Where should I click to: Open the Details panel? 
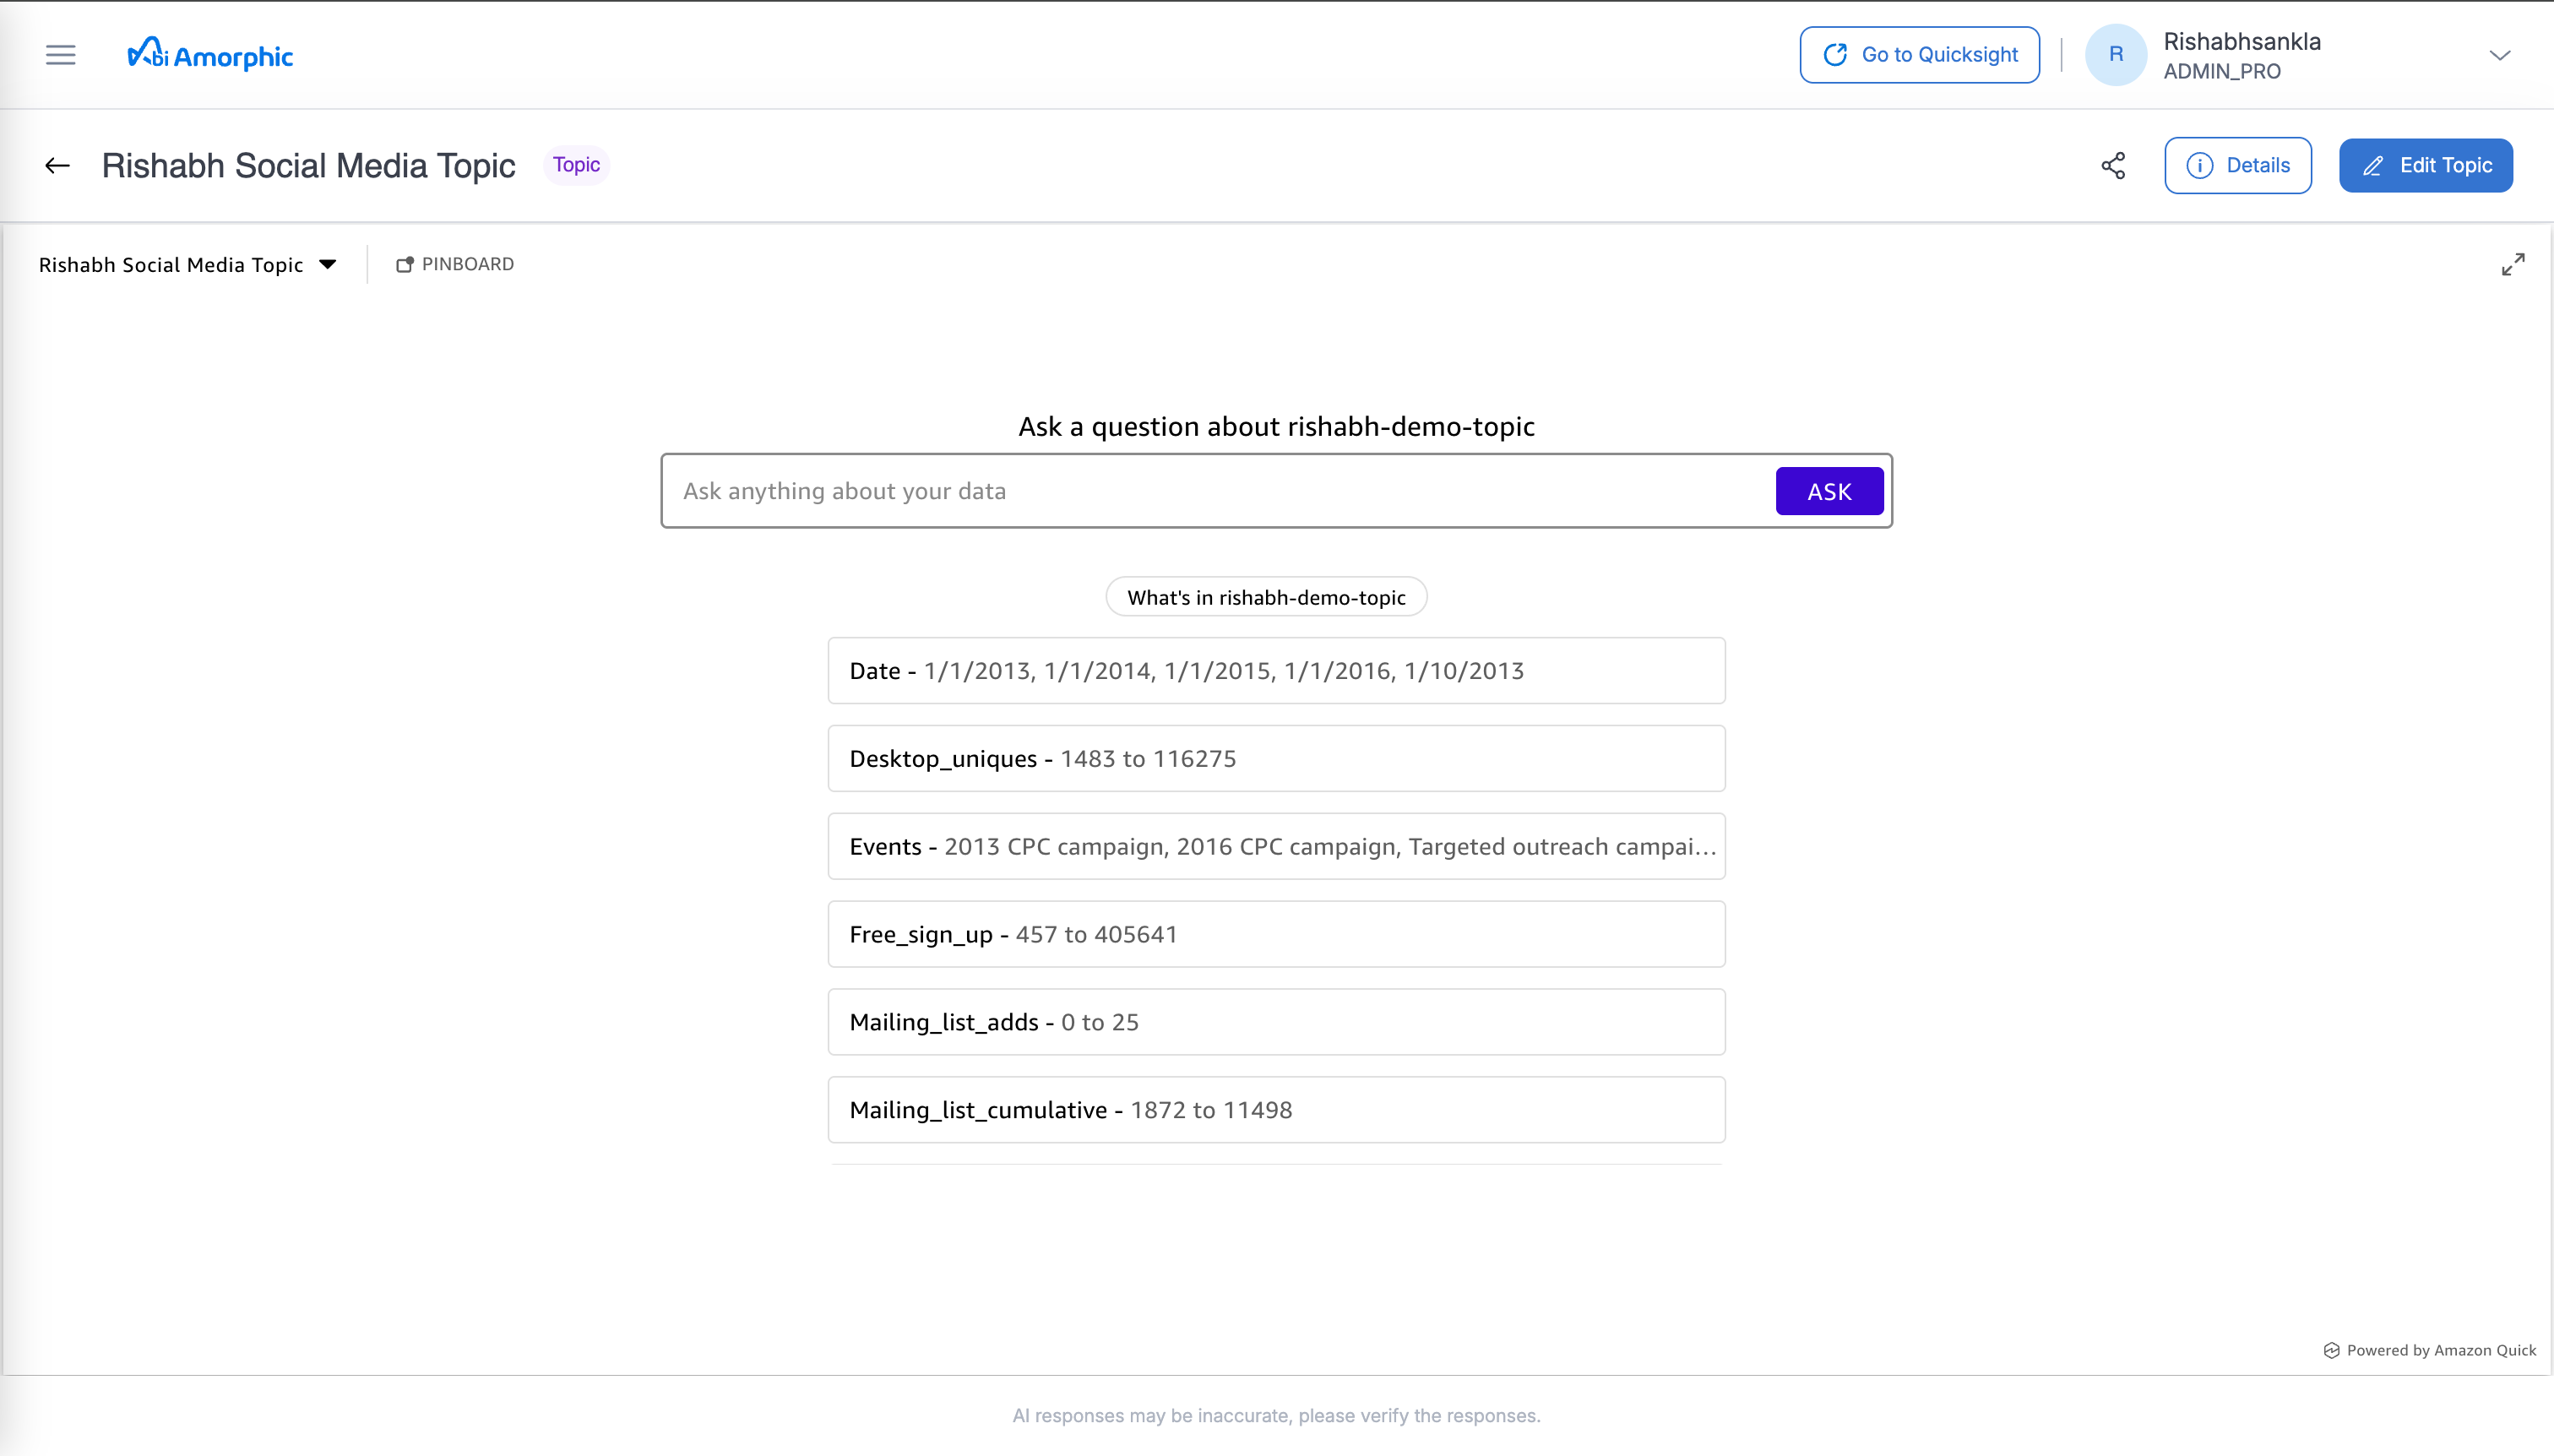point(2237,165)
